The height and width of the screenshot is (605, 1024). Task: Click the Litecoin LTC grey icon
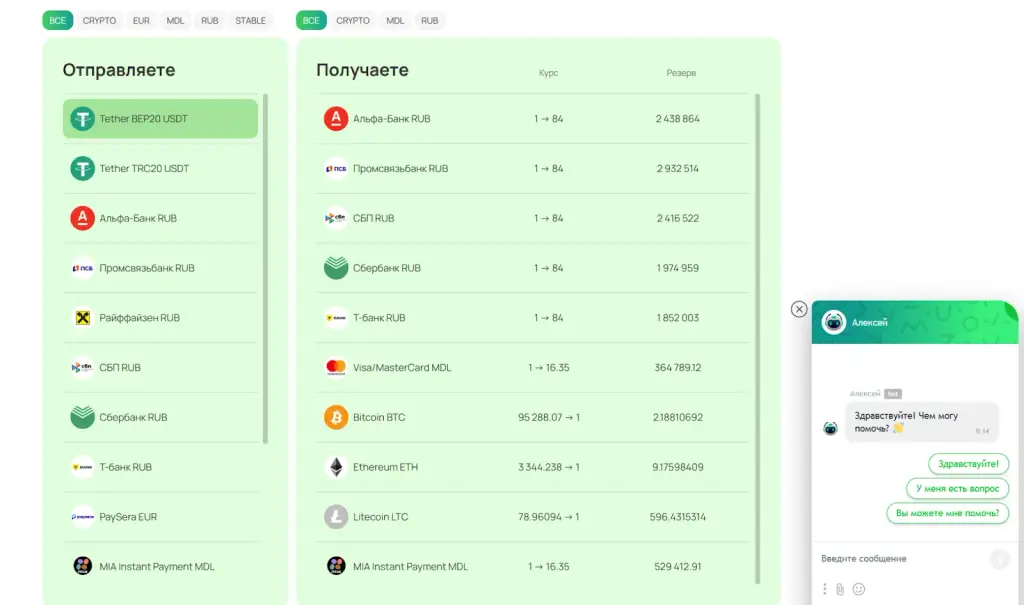(x=336, y=516)
